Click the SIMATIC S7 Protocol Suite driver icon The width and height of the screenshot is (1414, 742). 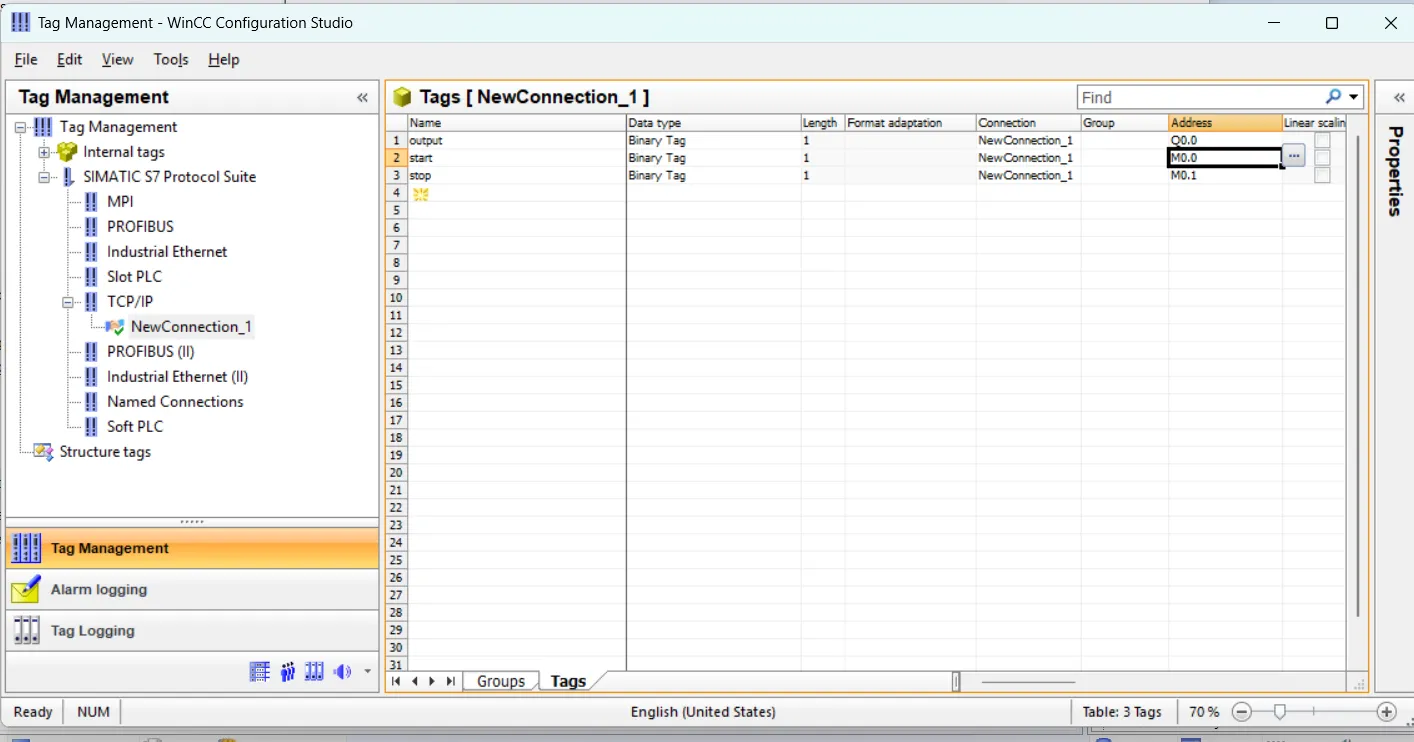click(68, 177)
